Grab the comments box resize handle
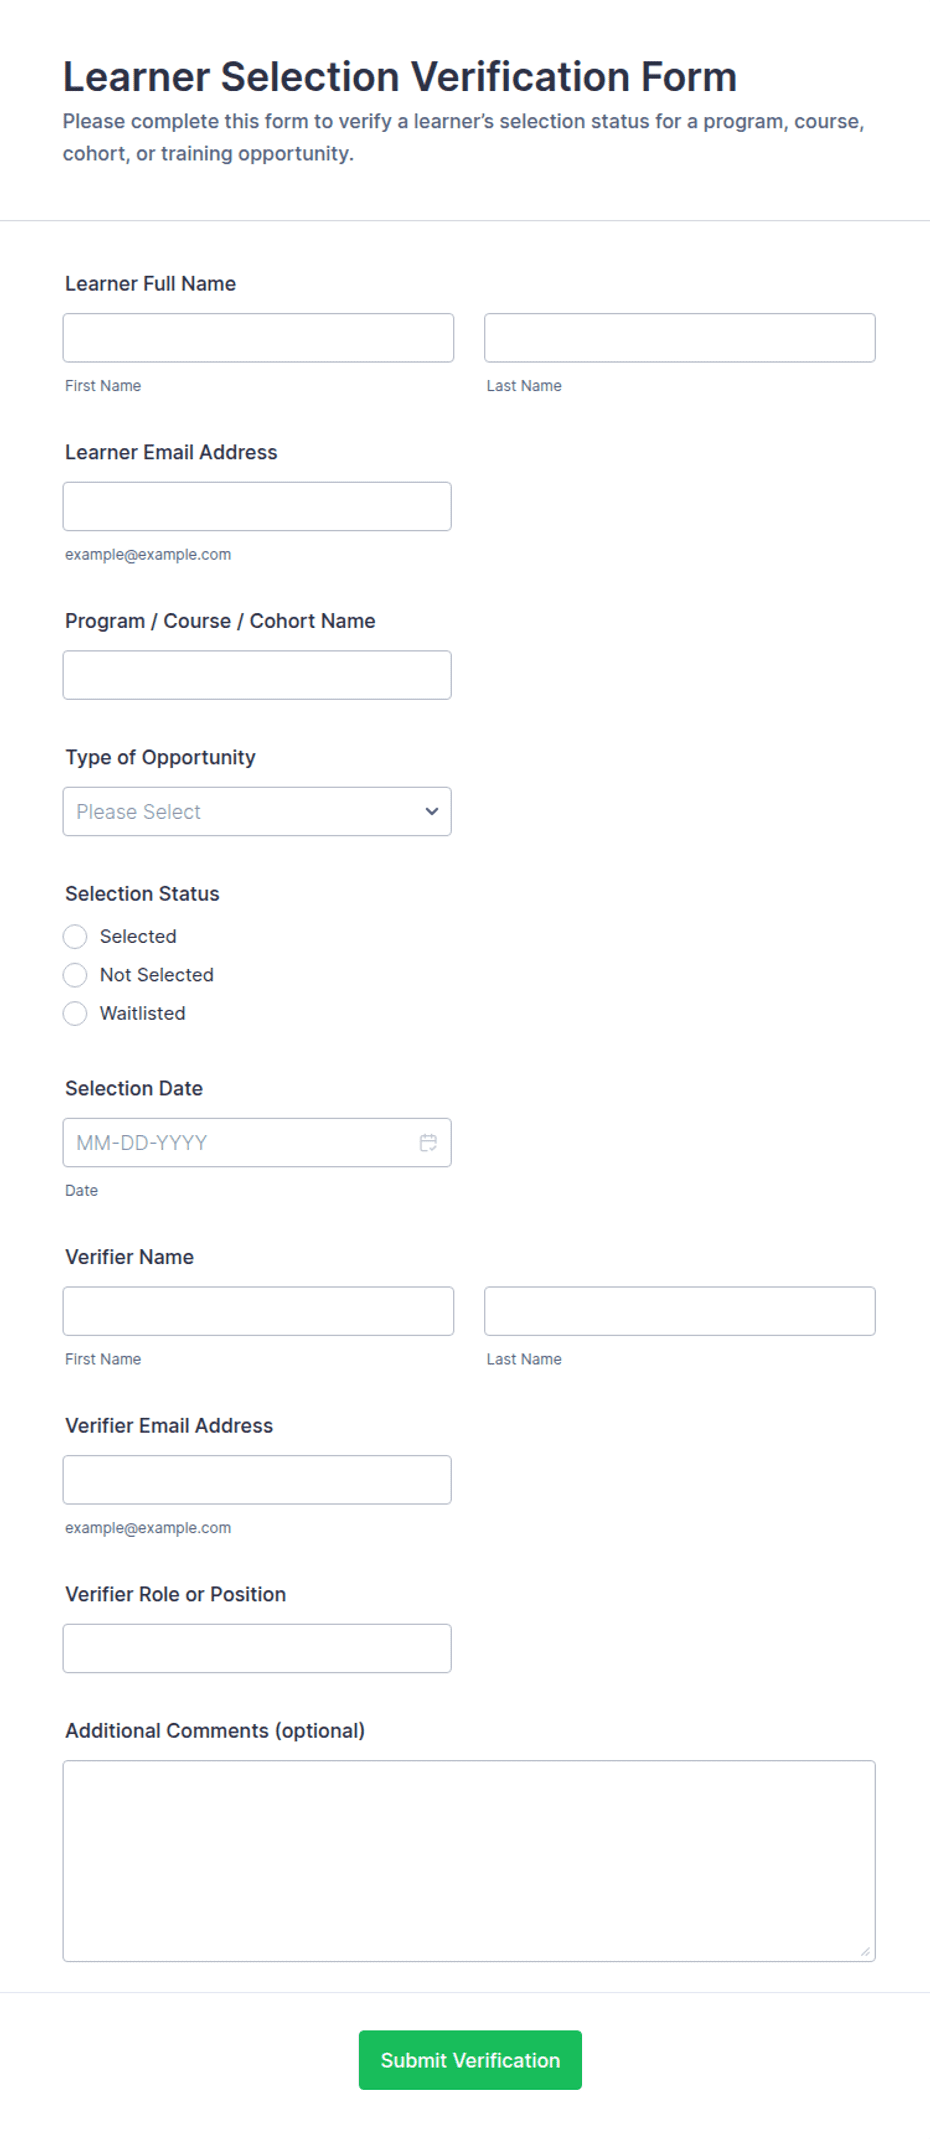The width and height of the screenshot is (930, 2139). [x=866, y=1951]
